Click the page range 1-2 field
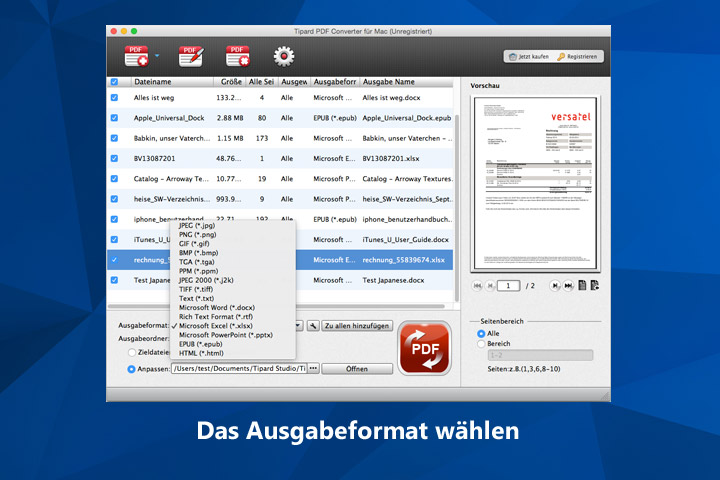Image resolution: width=720 pixels, height=480 pixels. click(540, 355)
